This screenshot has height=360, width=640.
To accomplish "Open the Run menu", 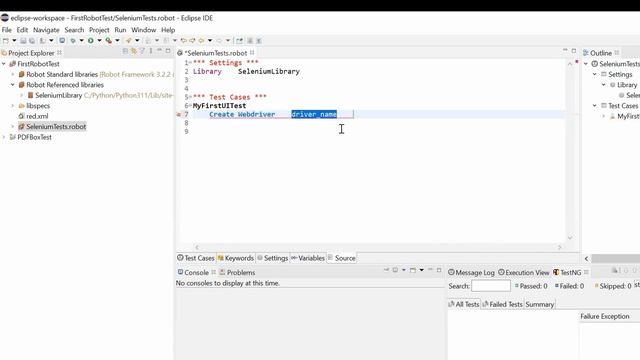I will point(120,30).
